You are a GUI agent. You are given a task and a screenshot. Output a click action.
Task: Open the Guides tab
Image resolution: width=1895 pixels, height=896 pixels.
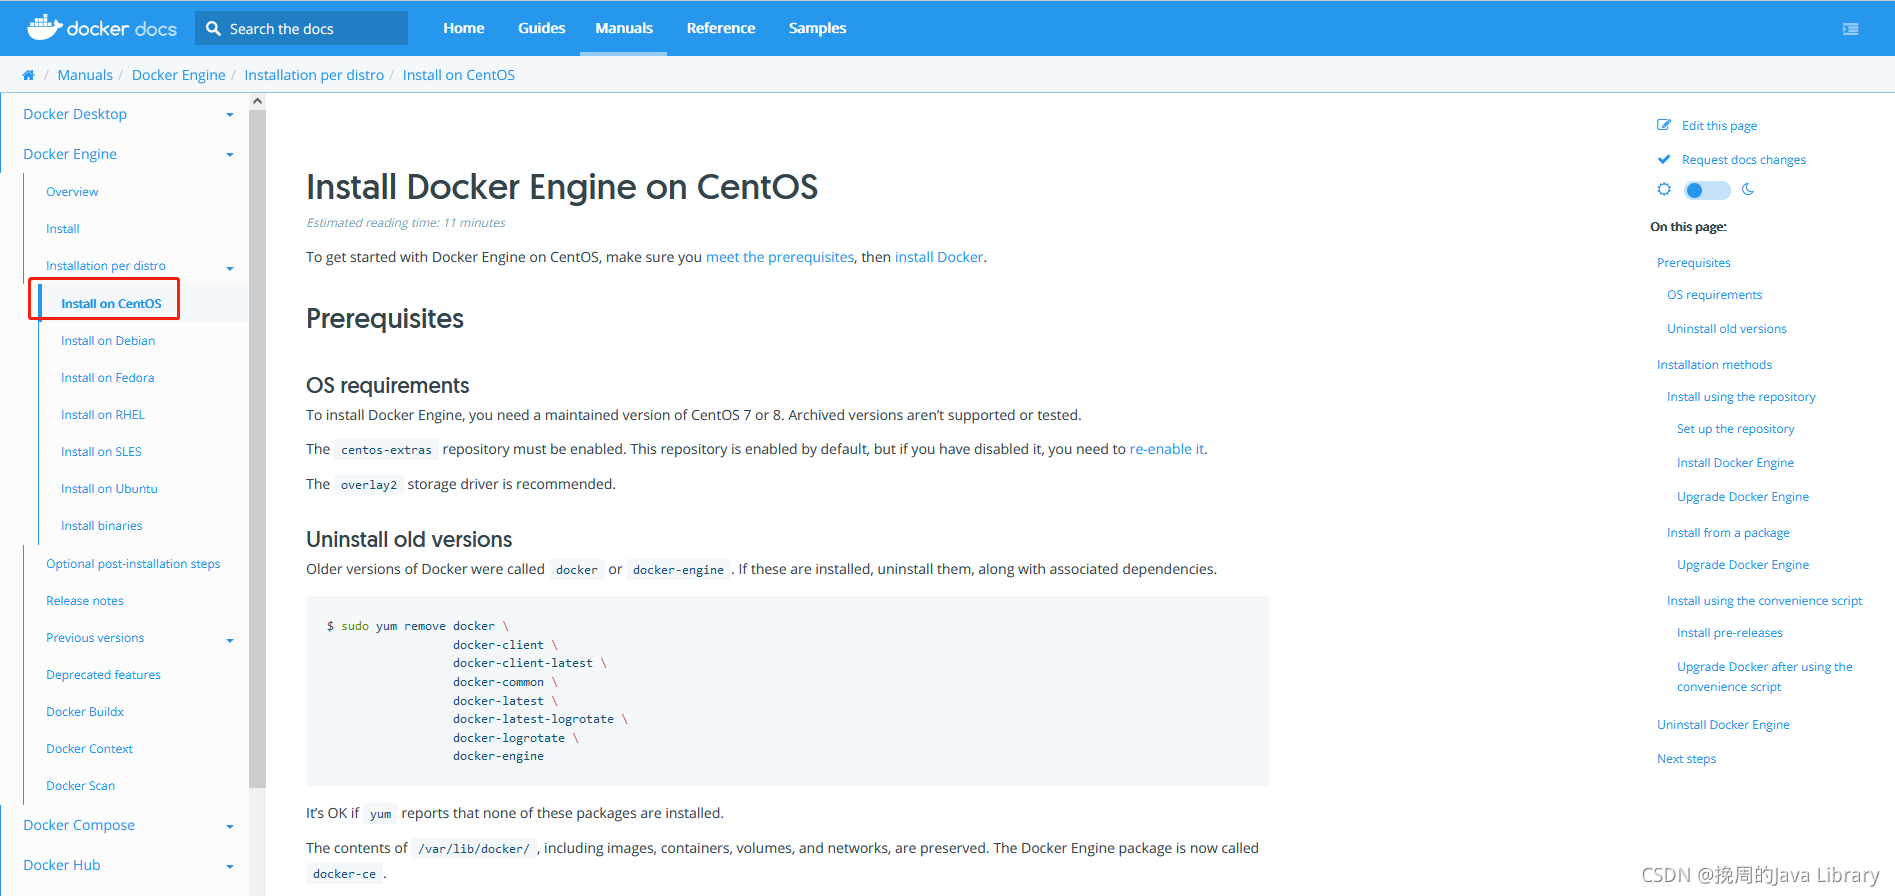(x=541, y=28)
